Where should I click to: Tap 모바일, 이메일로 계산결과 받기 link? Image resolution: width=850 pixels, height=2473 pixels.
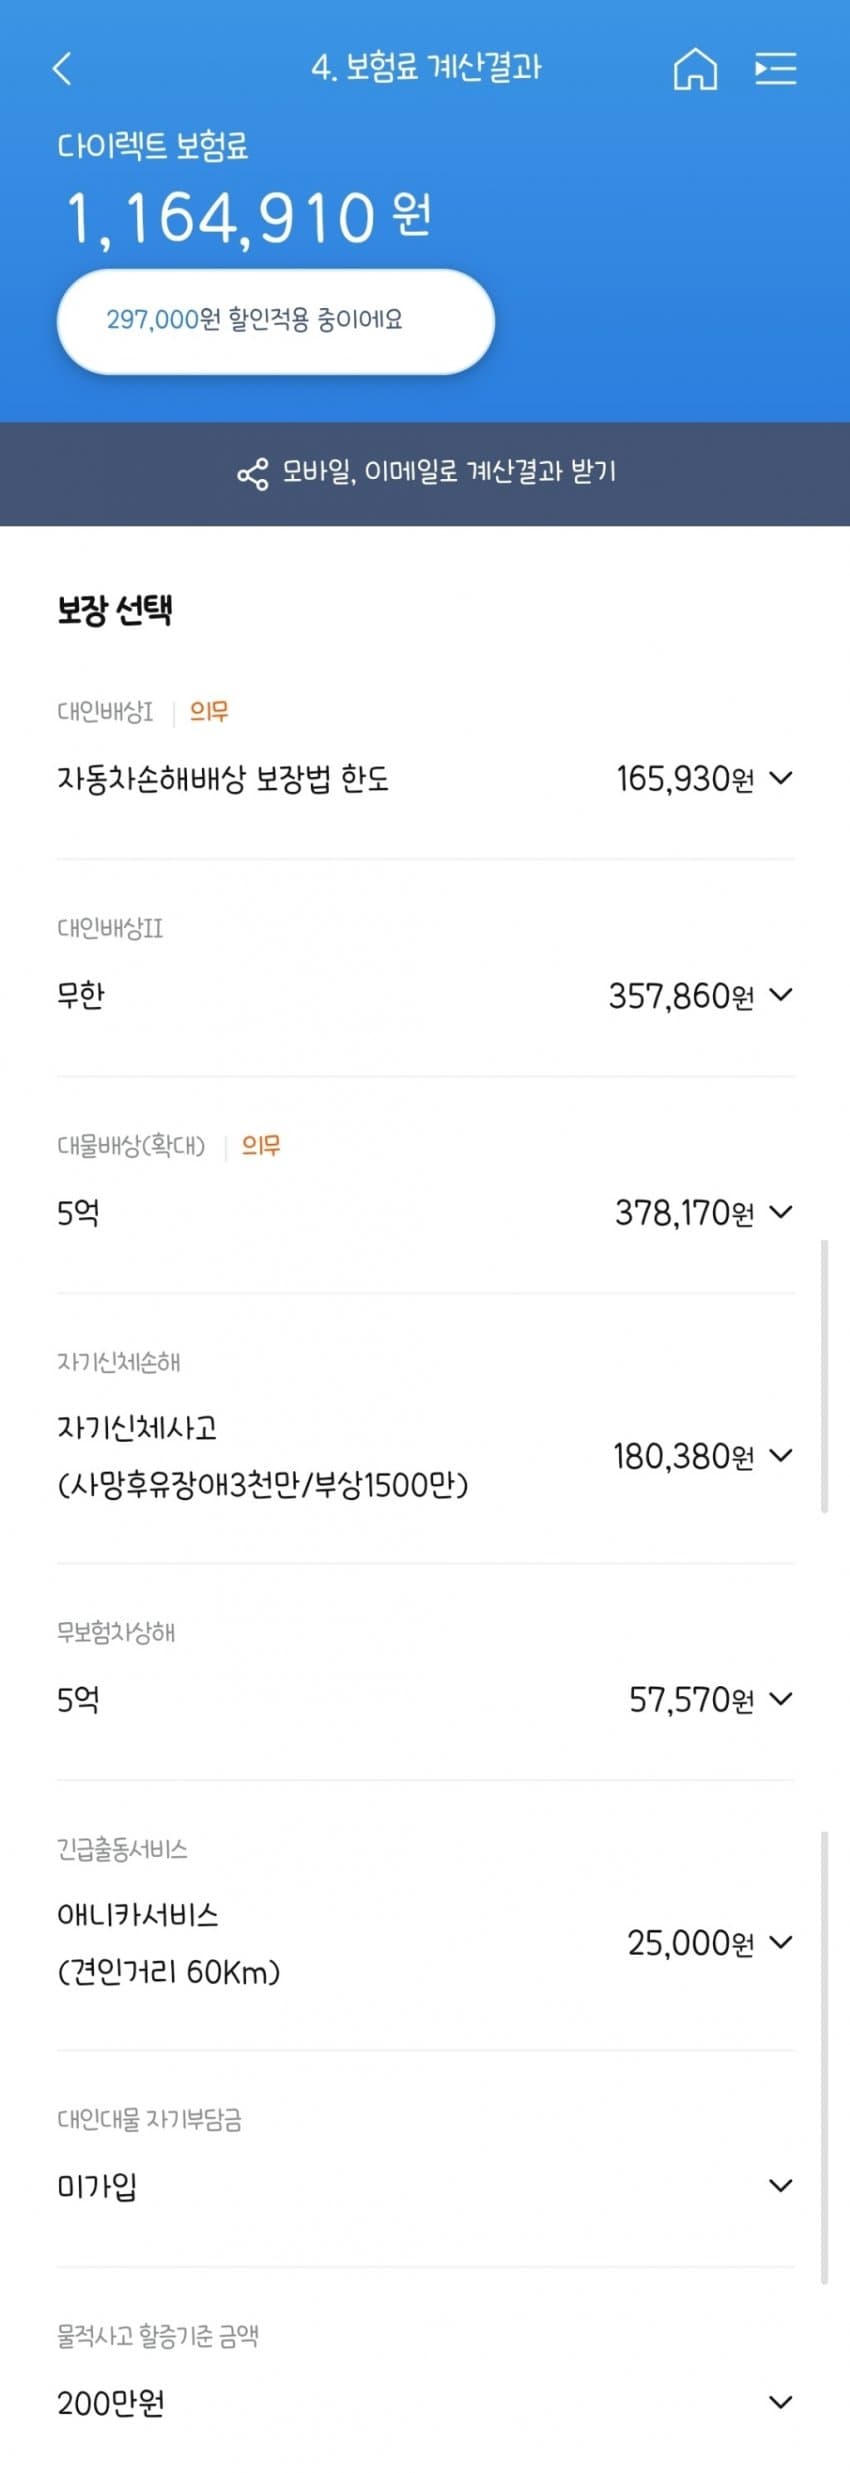449,471
